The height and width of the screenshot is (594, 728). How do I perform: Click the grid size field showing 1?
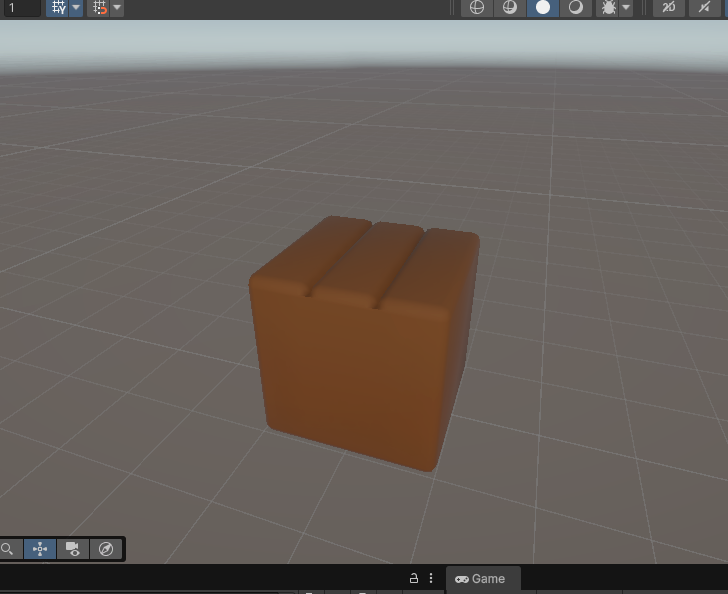[x=20, y=8]
